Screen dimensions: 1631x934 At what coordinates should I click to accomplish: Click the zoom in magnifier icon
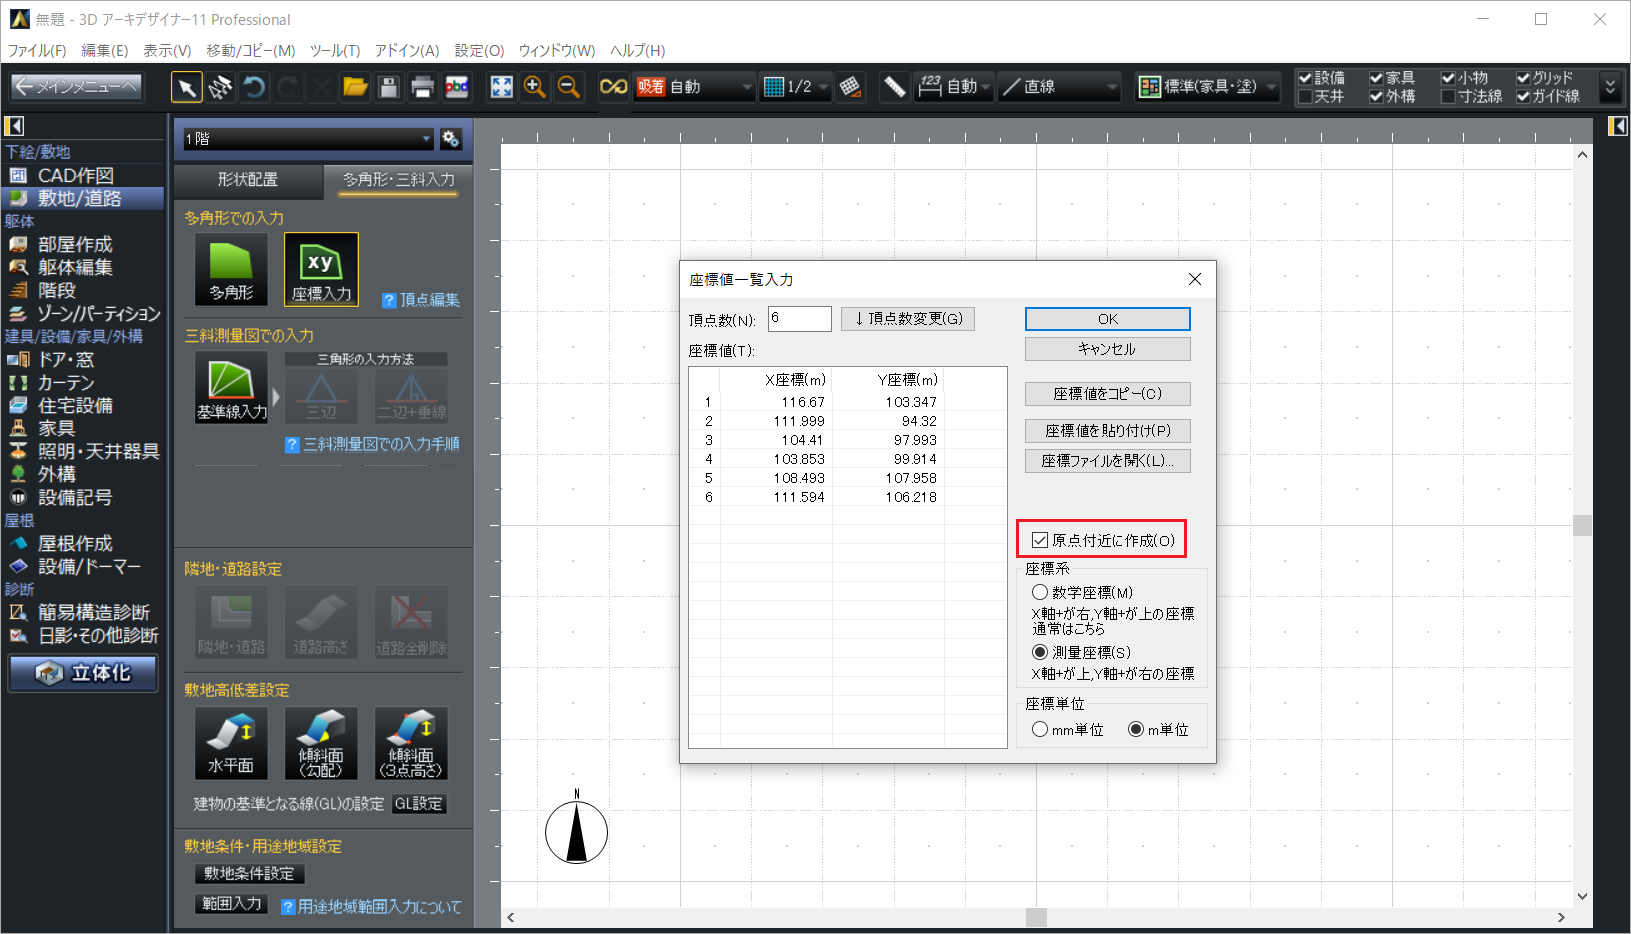pyautogui.click(x=535, y=87)
